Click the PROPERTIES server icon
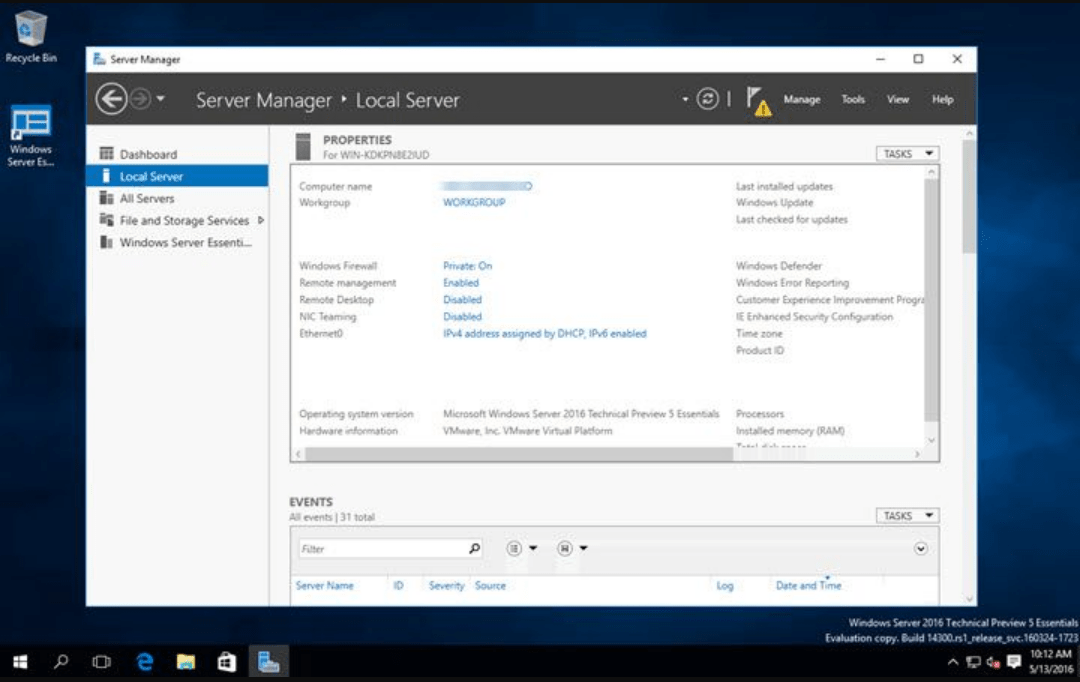 pyautogui.click(x=303, y=147)
